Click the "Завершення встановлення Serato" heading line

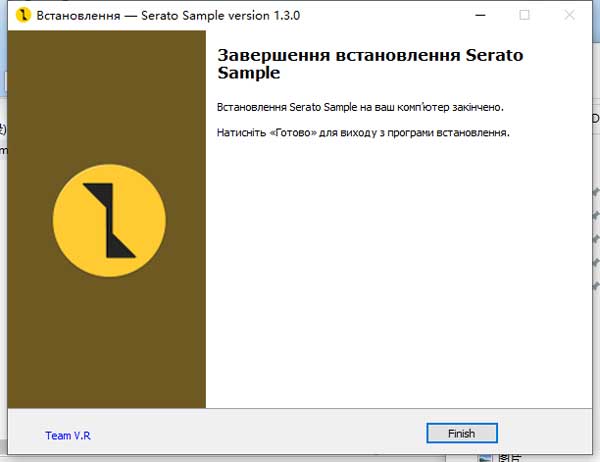click(x=370, y=55)
